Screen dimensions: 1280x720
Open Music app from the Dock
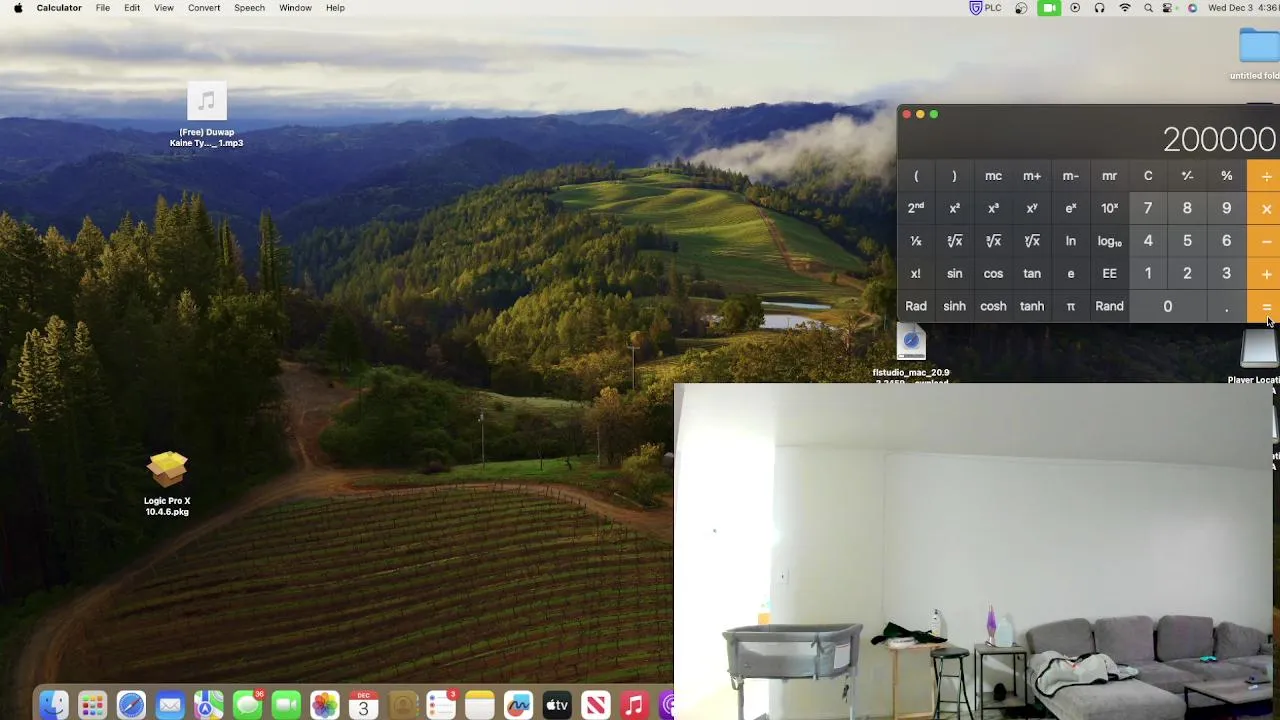coord(634,705)
